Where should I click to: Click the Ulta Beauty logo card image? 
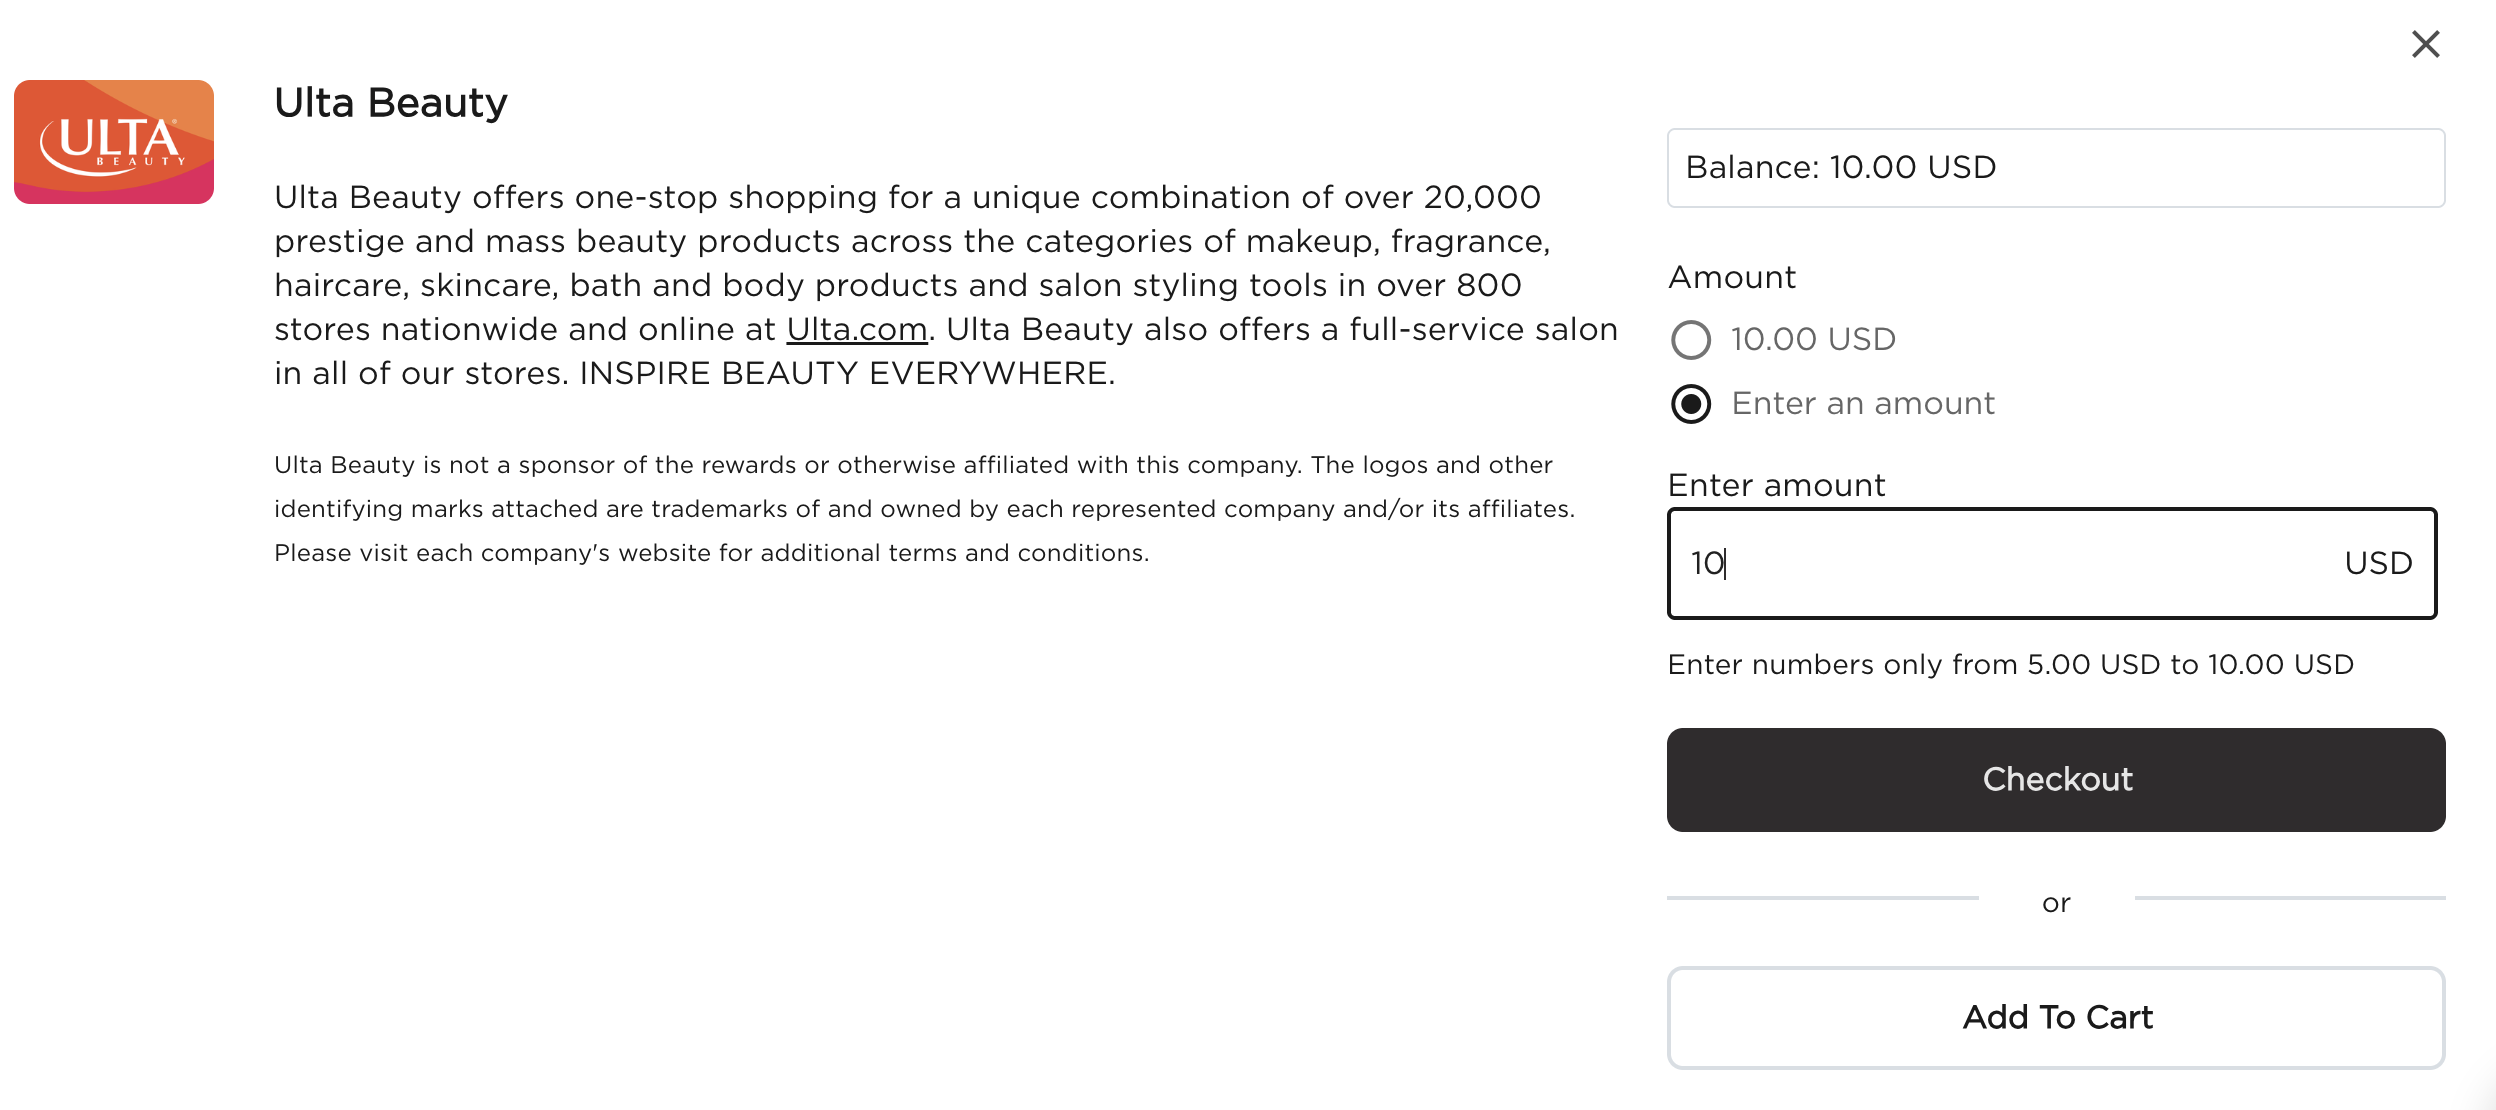(114, 142)
